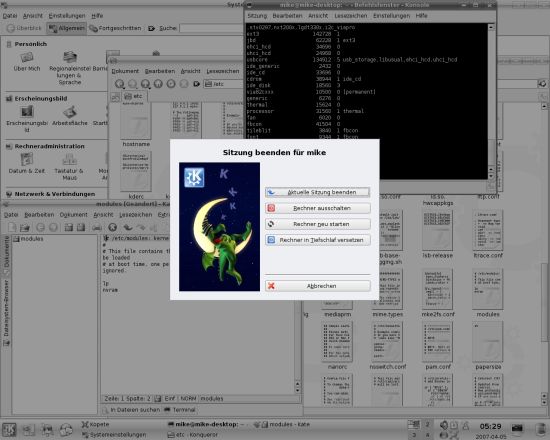Select mke2fs.conf file in Konqueror
The image size is (550, 440).
pos(437,294)
